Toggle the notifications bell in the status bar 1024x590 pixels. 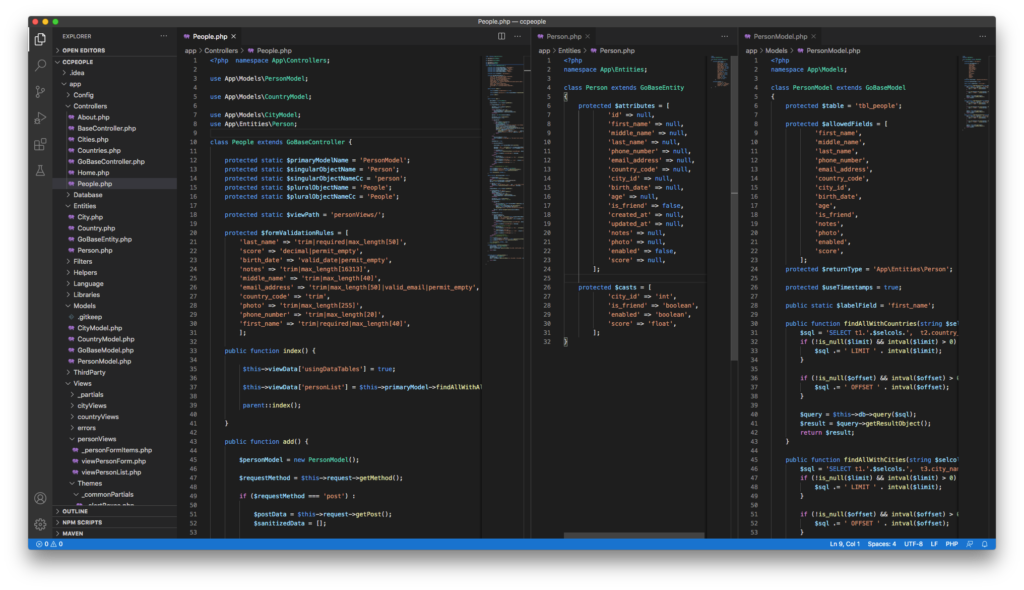(985, 544)
